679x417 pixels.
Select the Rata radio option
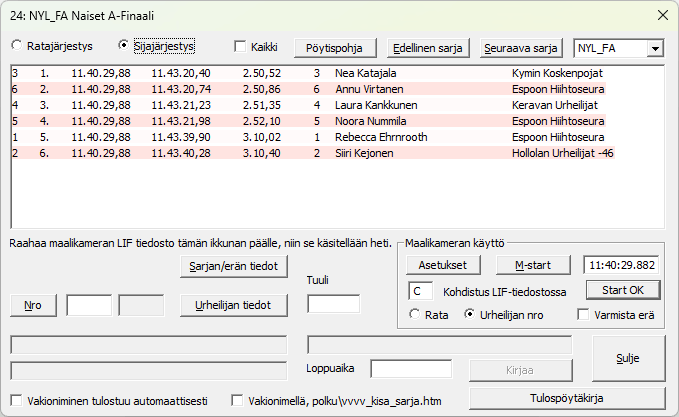[417, 315]
